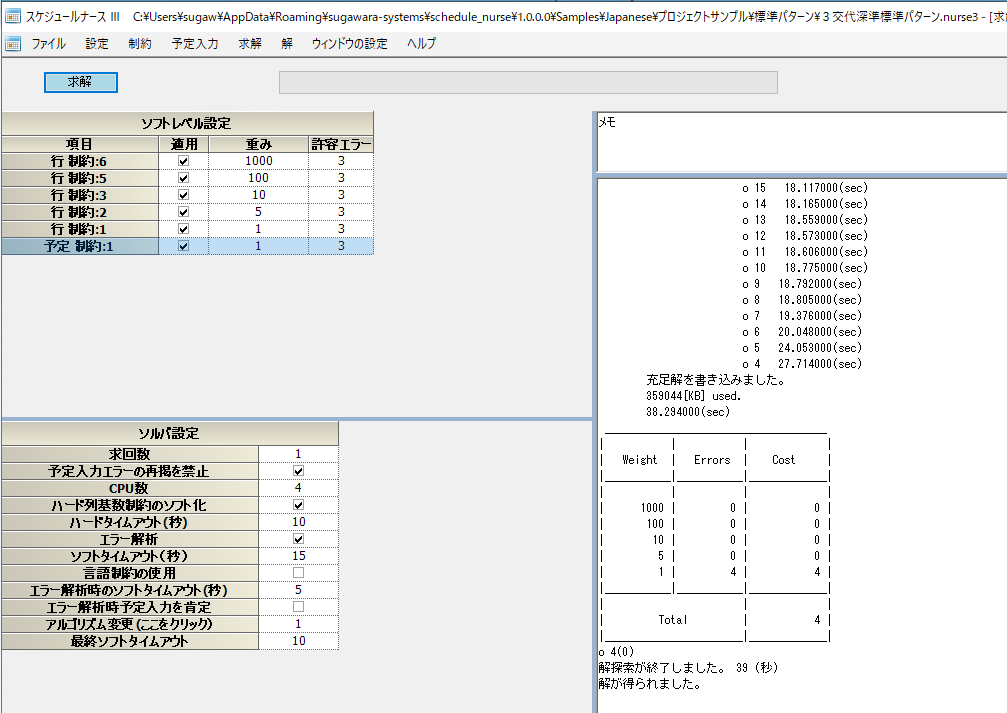Select 許容エラー cell for 行 制約:3
This screenshot has width=1007, height=713.
coord(341,195)
